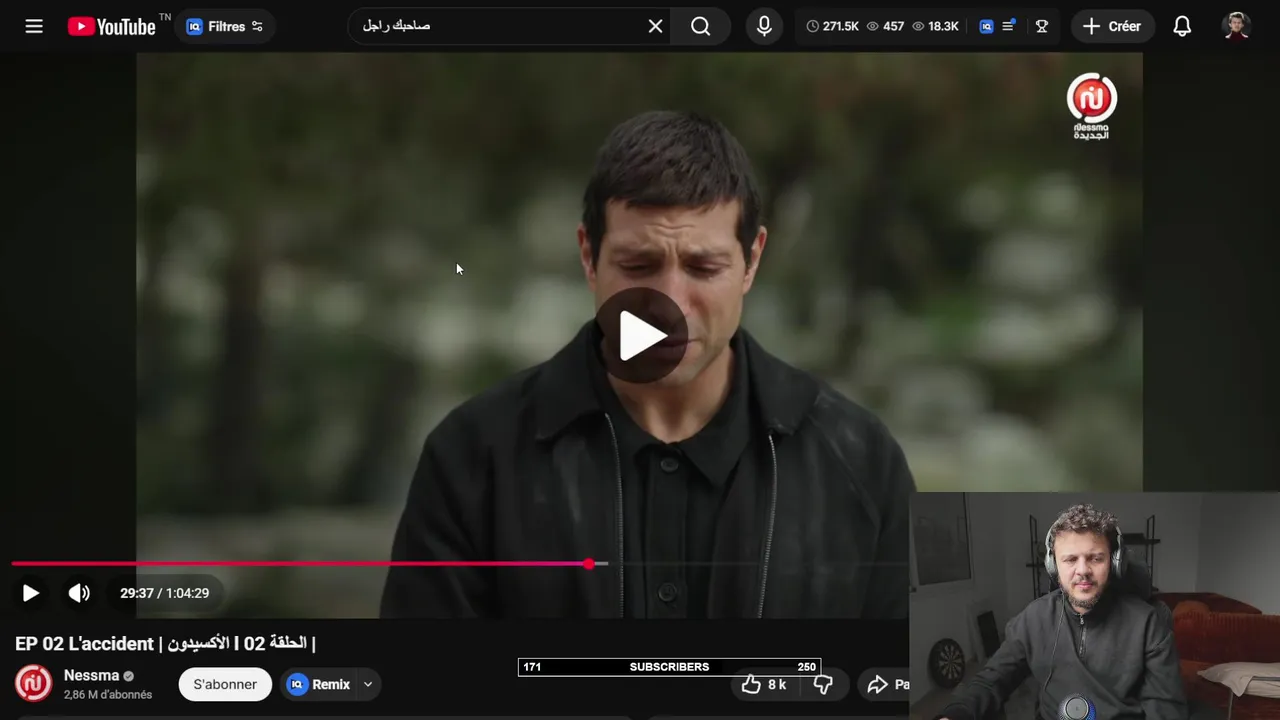Click the 271.5K clock stat
1280x720 pixels.
(832, 26)
